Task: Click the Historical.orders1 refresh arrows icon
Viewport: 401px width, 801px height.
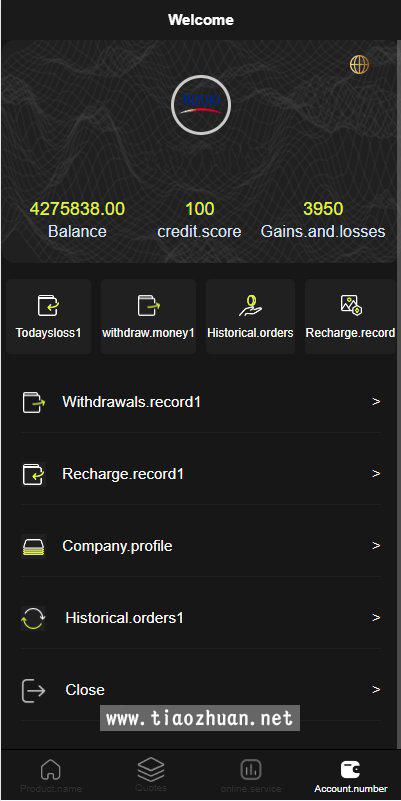Action: click(x=34, y=618)
